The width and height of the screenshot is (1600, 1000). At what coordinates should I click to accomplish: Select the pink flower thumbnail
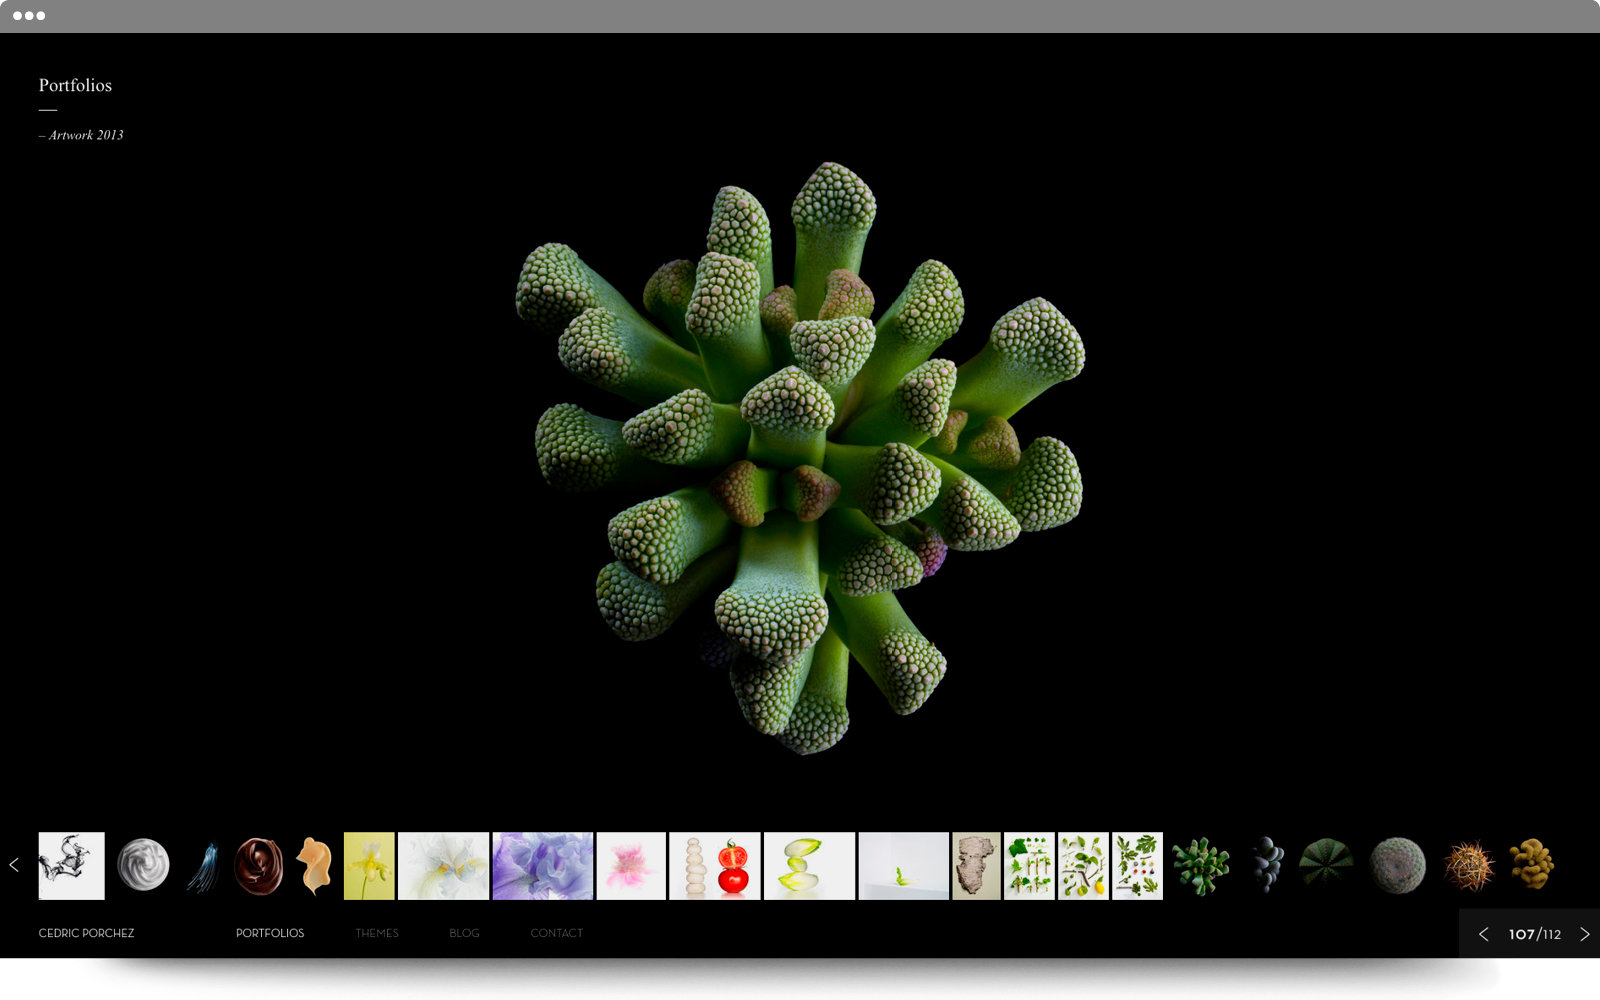click(x=631, y=866)
